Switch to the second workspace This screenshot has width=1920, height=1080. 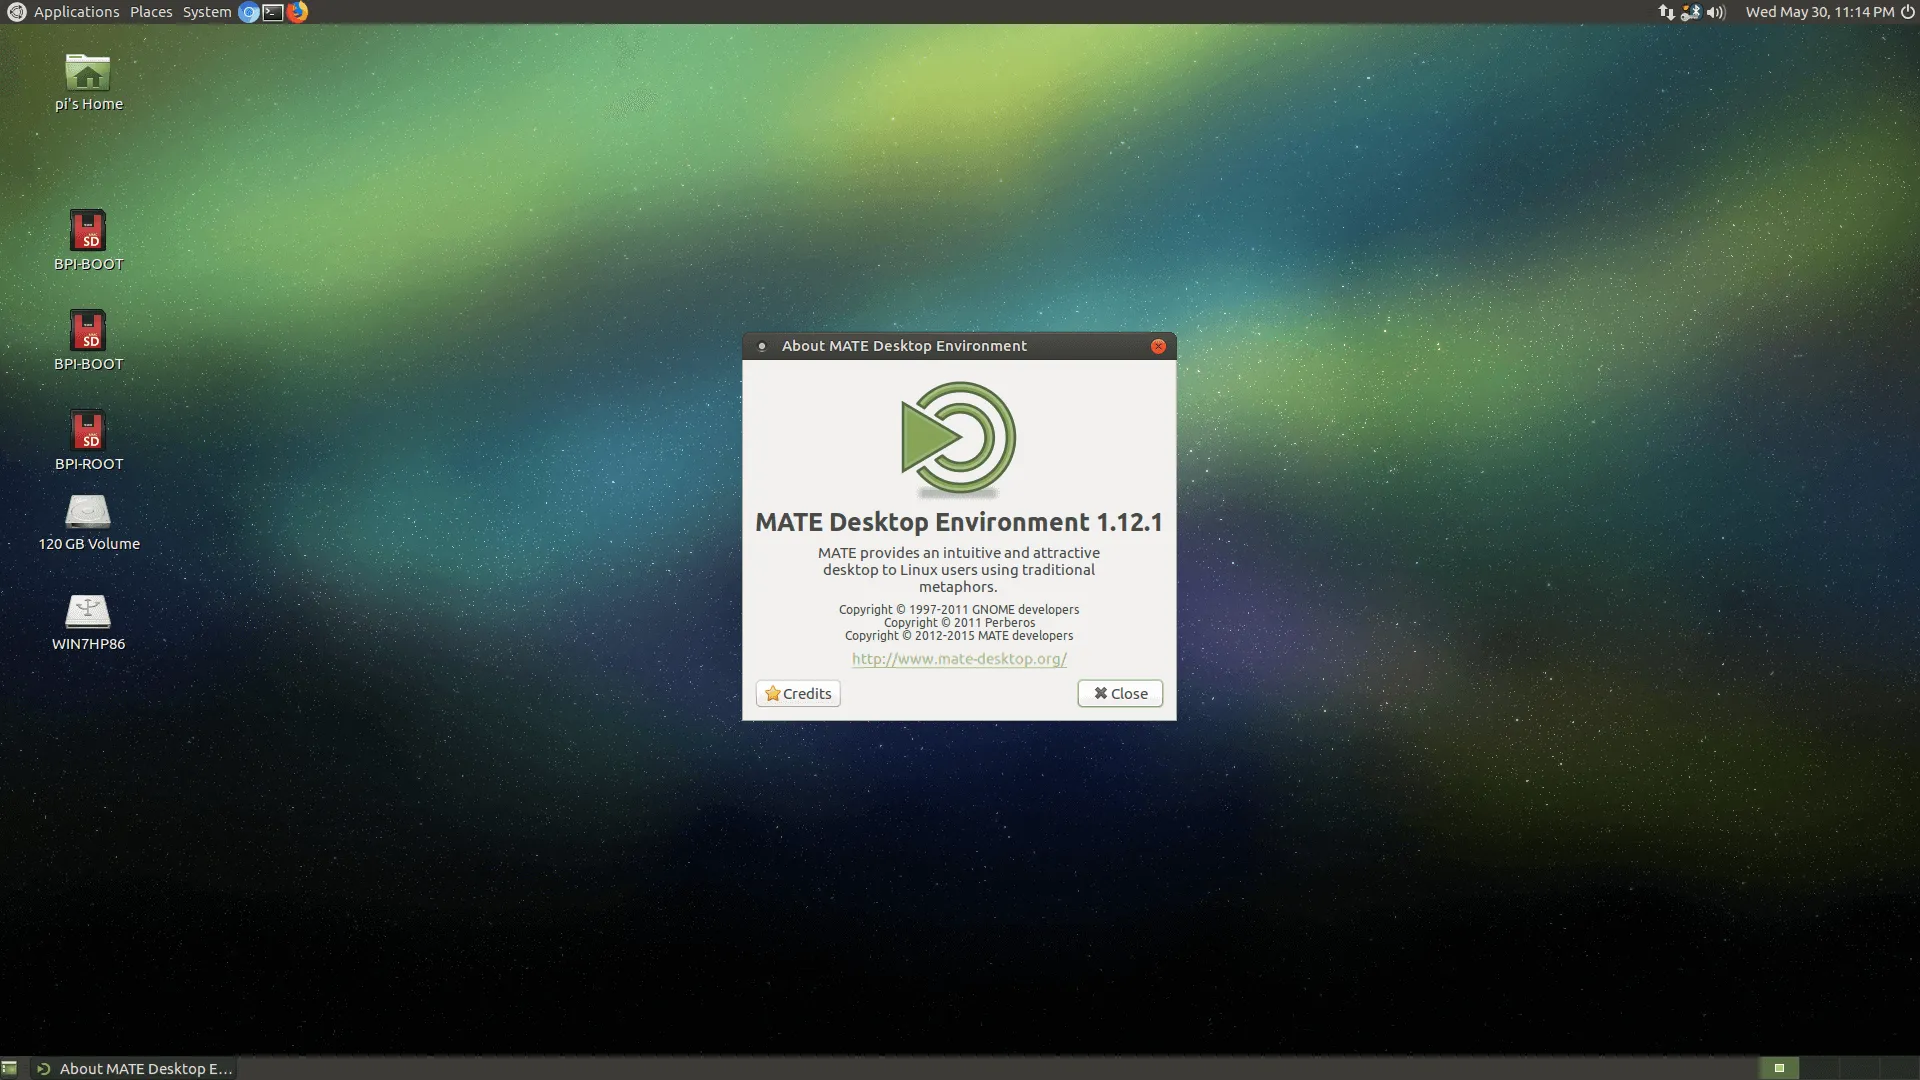[x=1819, y=1068]
